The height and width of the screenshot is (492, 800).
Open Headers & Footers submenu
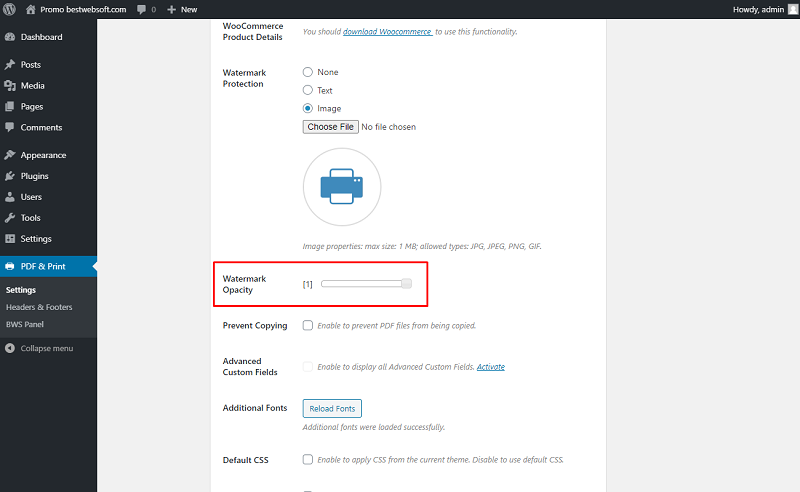(39, 307)
